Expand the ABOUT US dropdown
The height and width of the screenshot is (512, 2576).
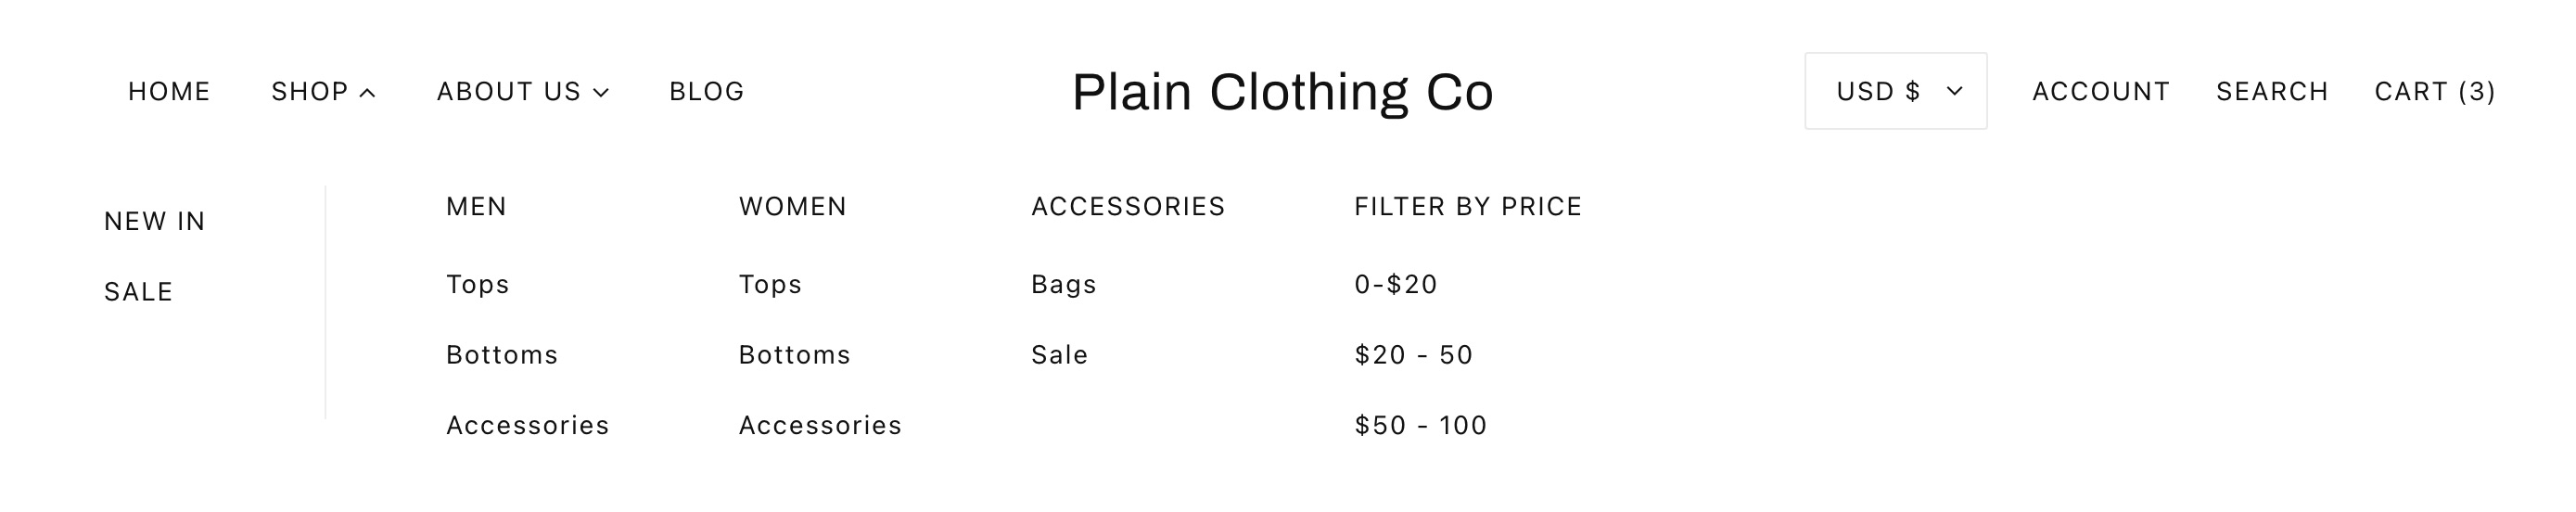coord(523,91)
